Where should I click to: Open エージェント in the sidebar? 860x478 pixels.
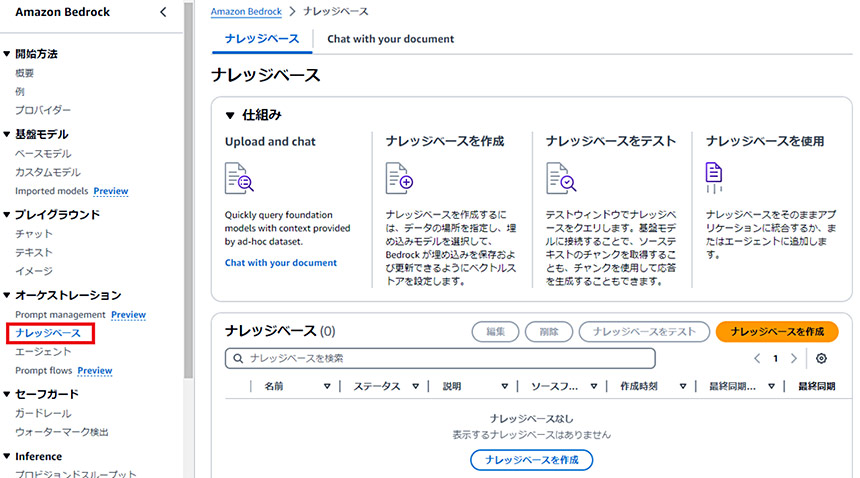[43, 351]
